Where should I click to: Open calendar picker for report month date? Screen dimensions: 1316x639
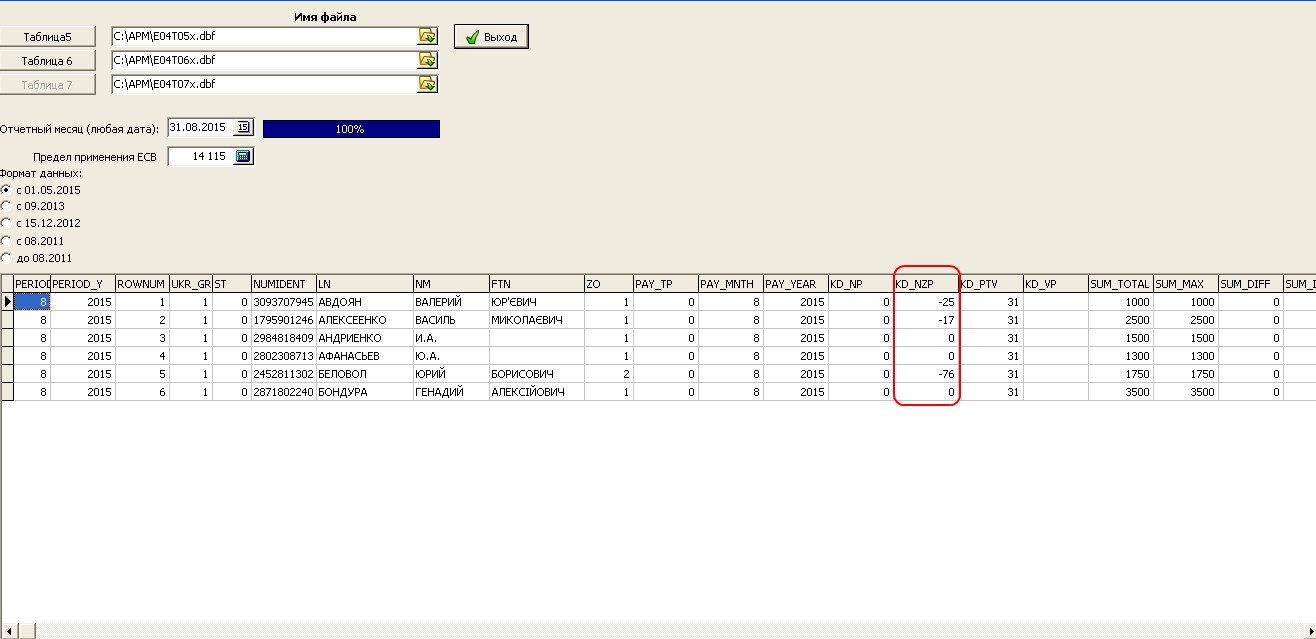243,128
